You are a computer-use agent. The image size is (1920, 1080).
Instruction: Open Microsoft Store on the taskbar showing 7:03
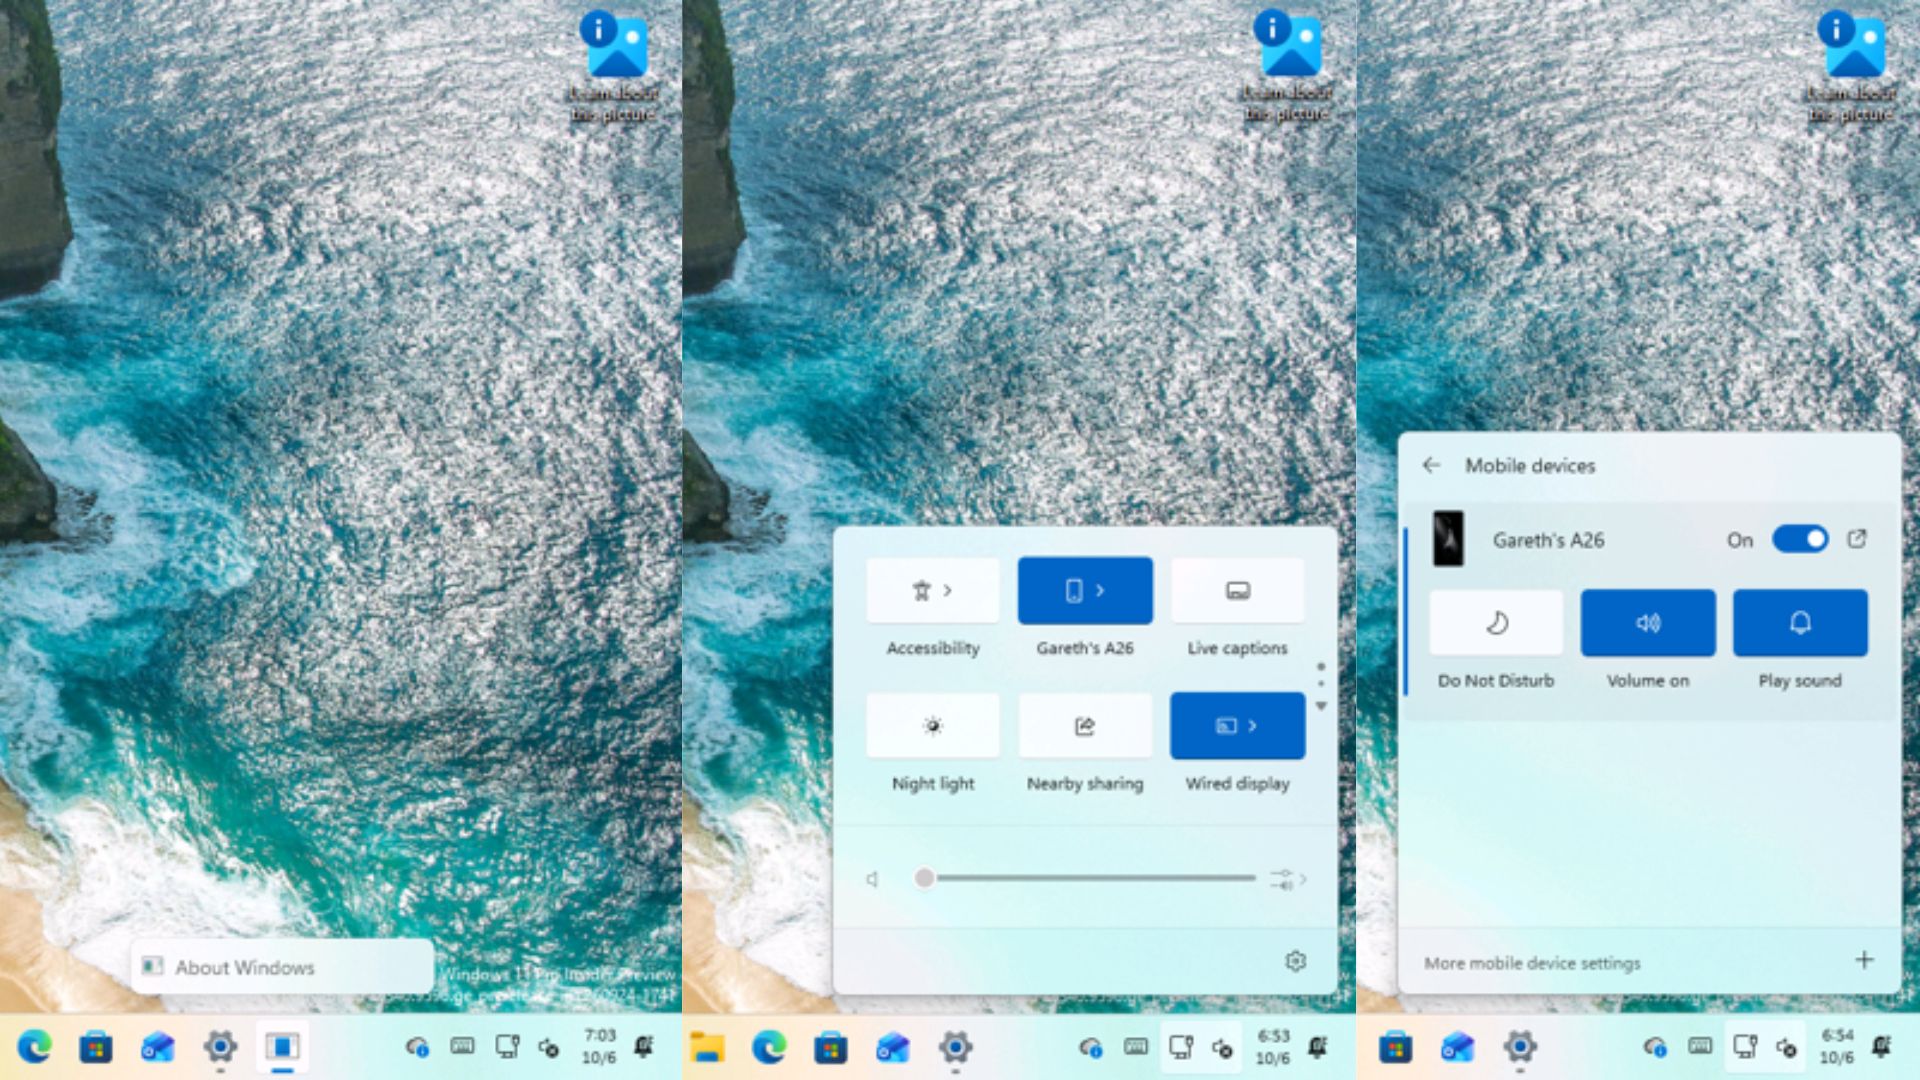pos(96,1047)
